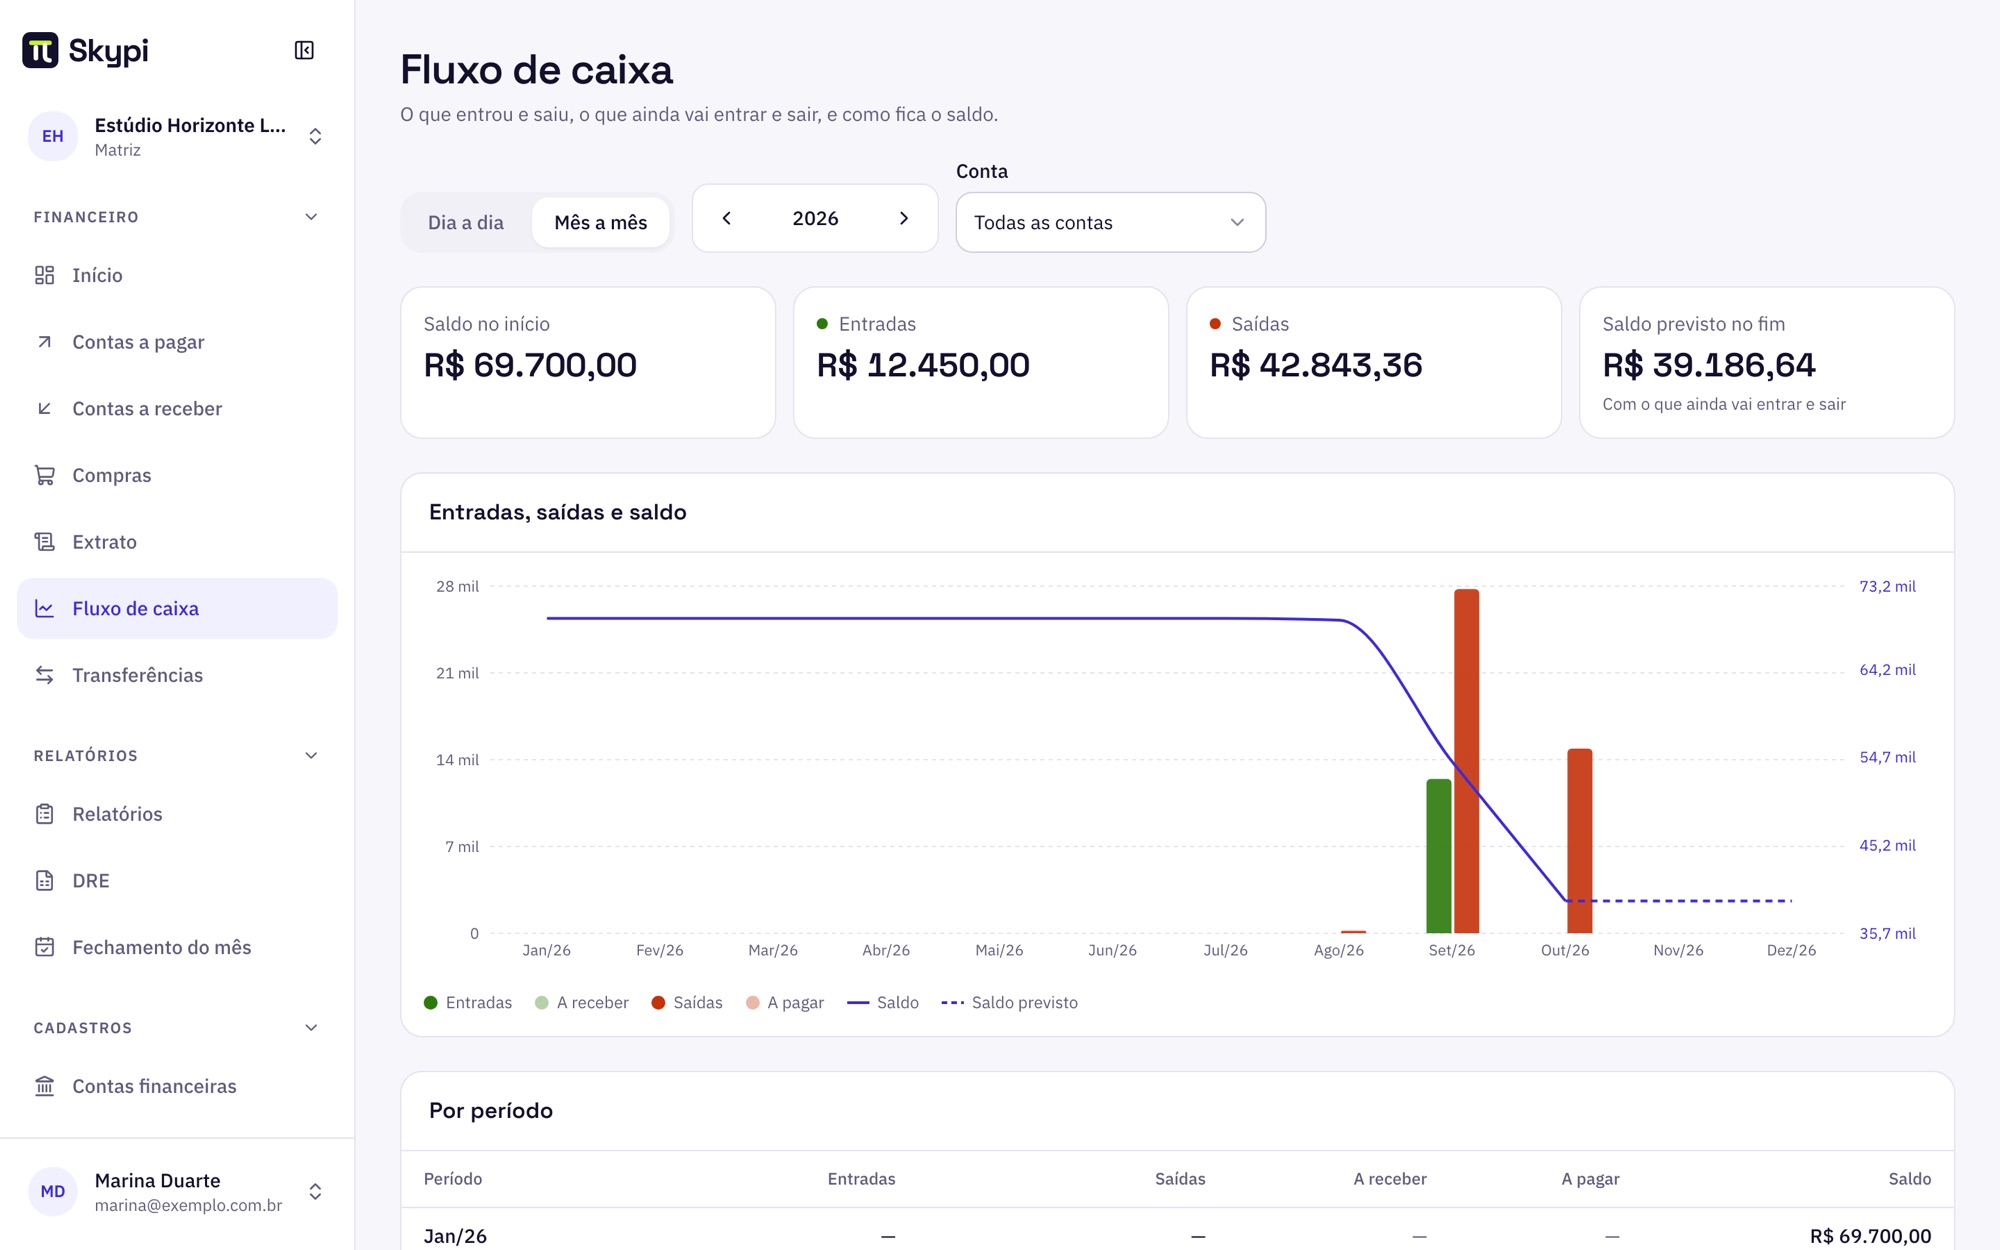Switch to Dia a dia view

[x=466, y=222]
